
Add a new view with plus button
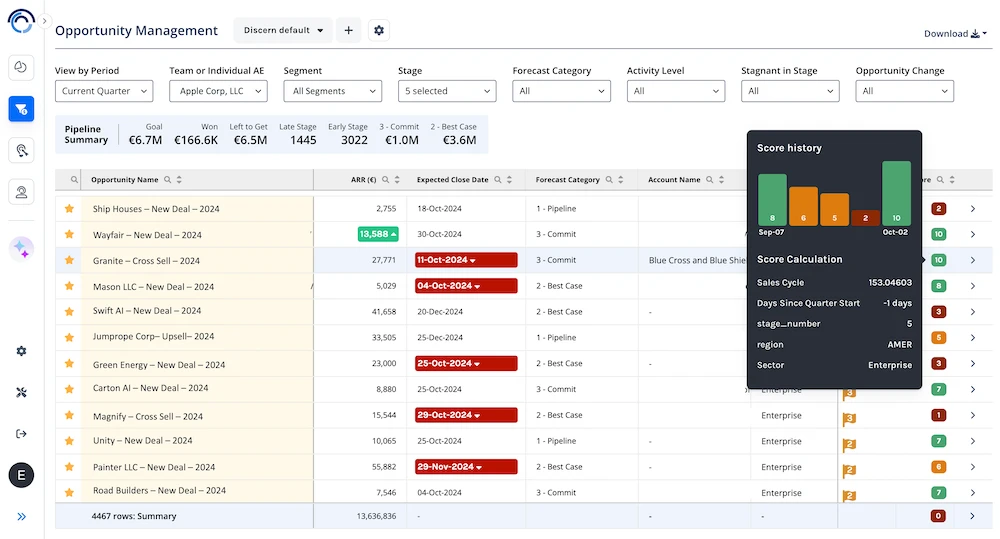coord(348,30)
